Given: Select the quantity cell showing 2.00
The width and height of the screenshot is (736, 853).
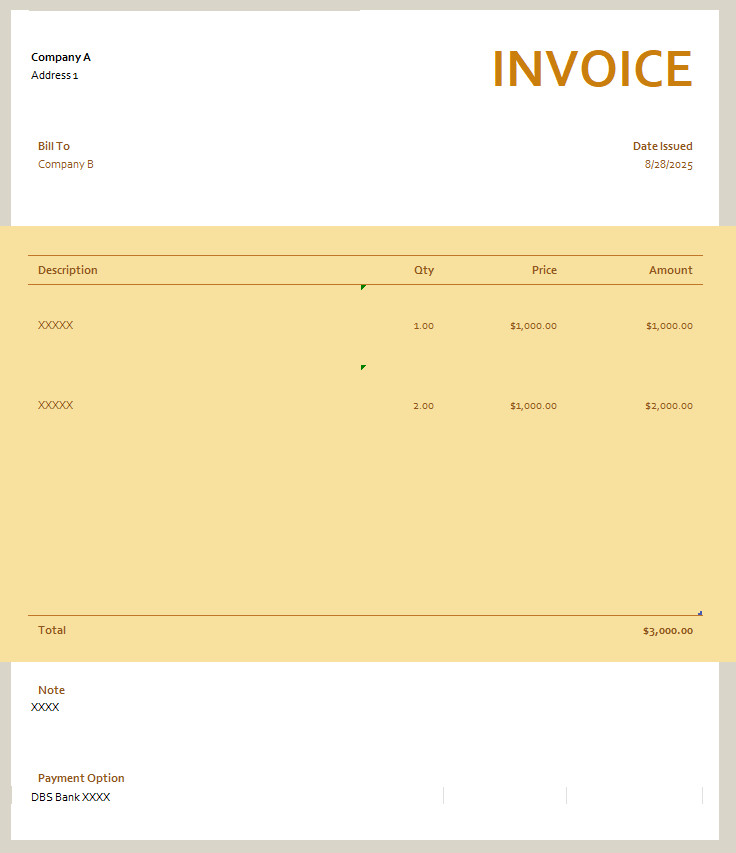Looking at the screenshot, I should click(423, 406).
